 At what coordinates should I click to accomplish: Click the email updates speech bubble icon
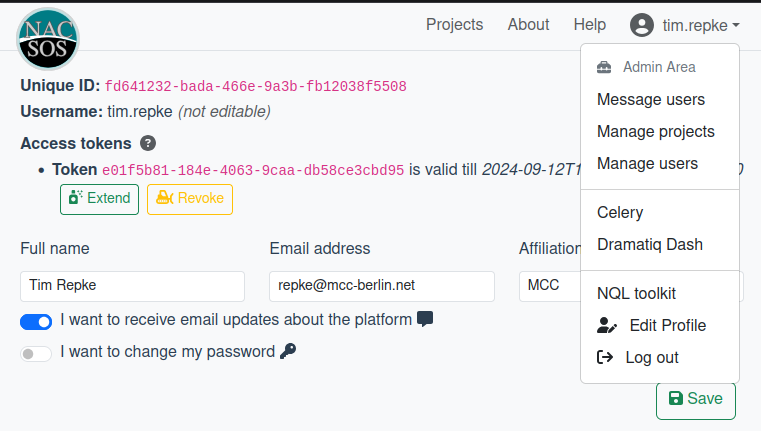[425, 319]
